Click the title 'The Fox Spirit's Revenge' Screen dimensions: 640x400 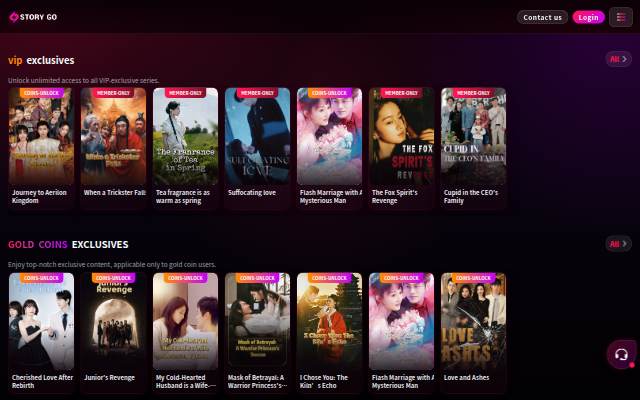point(395,196)
